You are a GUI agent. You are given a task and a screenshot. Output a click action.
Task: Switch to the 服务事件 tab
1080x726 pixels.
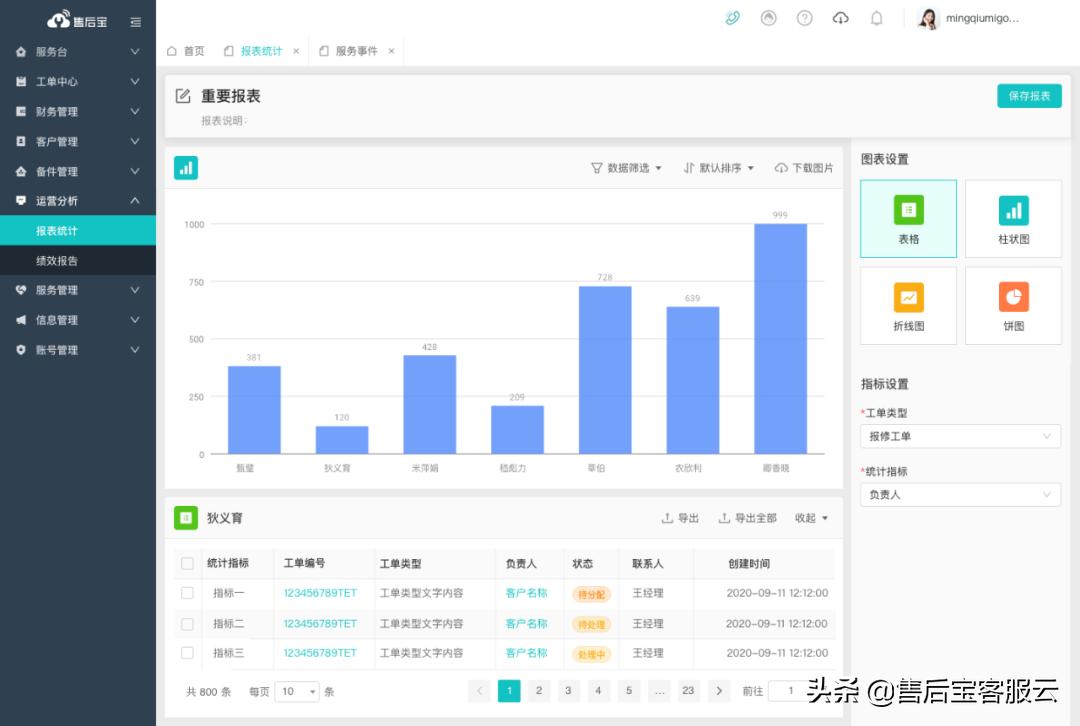357,49
